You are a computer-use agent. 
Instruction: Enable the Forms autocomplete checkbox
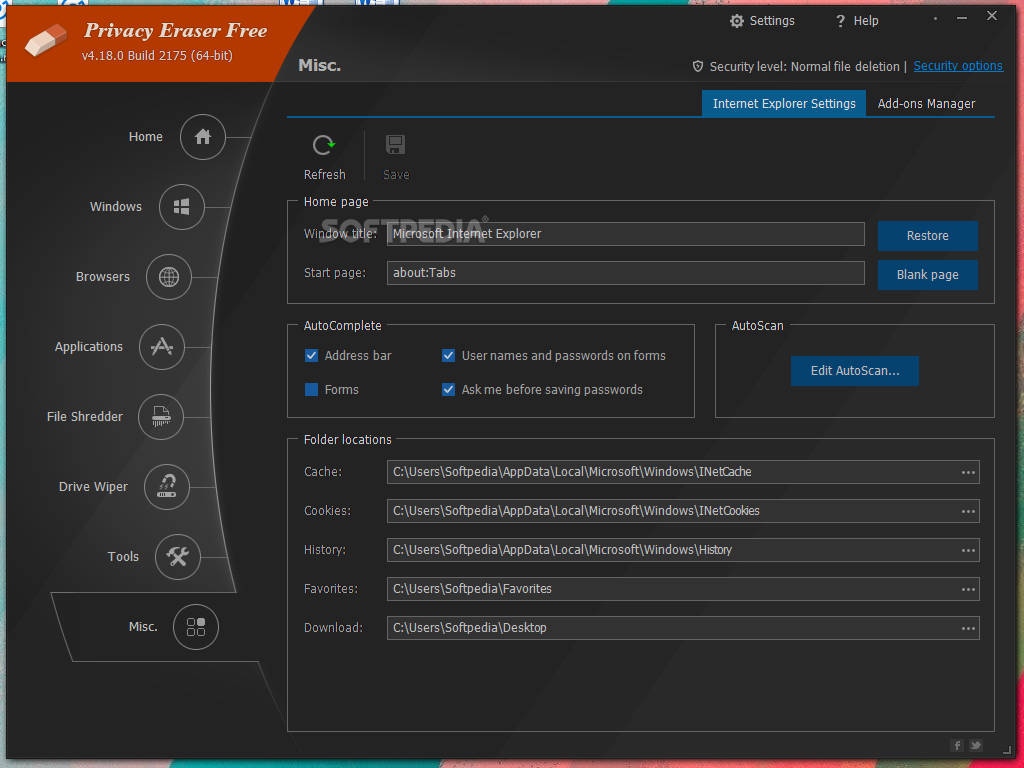[312, 390]
